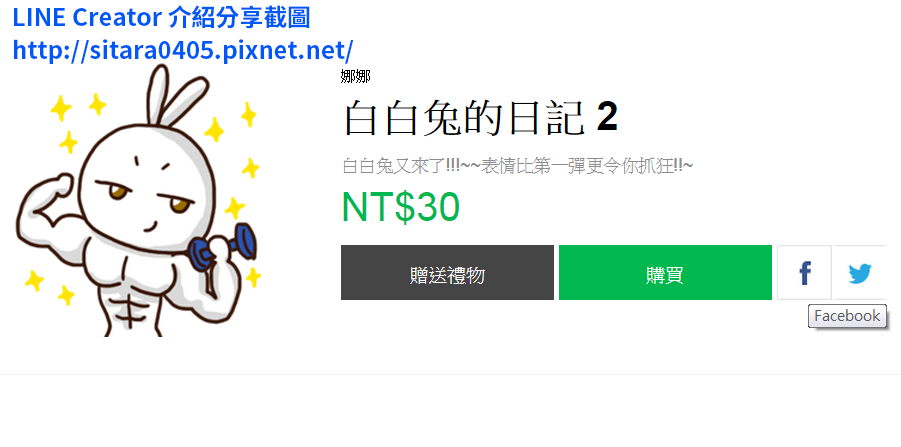Share the sticker set on Facebook
The height and width of the screenshot is (447, 901).
(804, 273)
